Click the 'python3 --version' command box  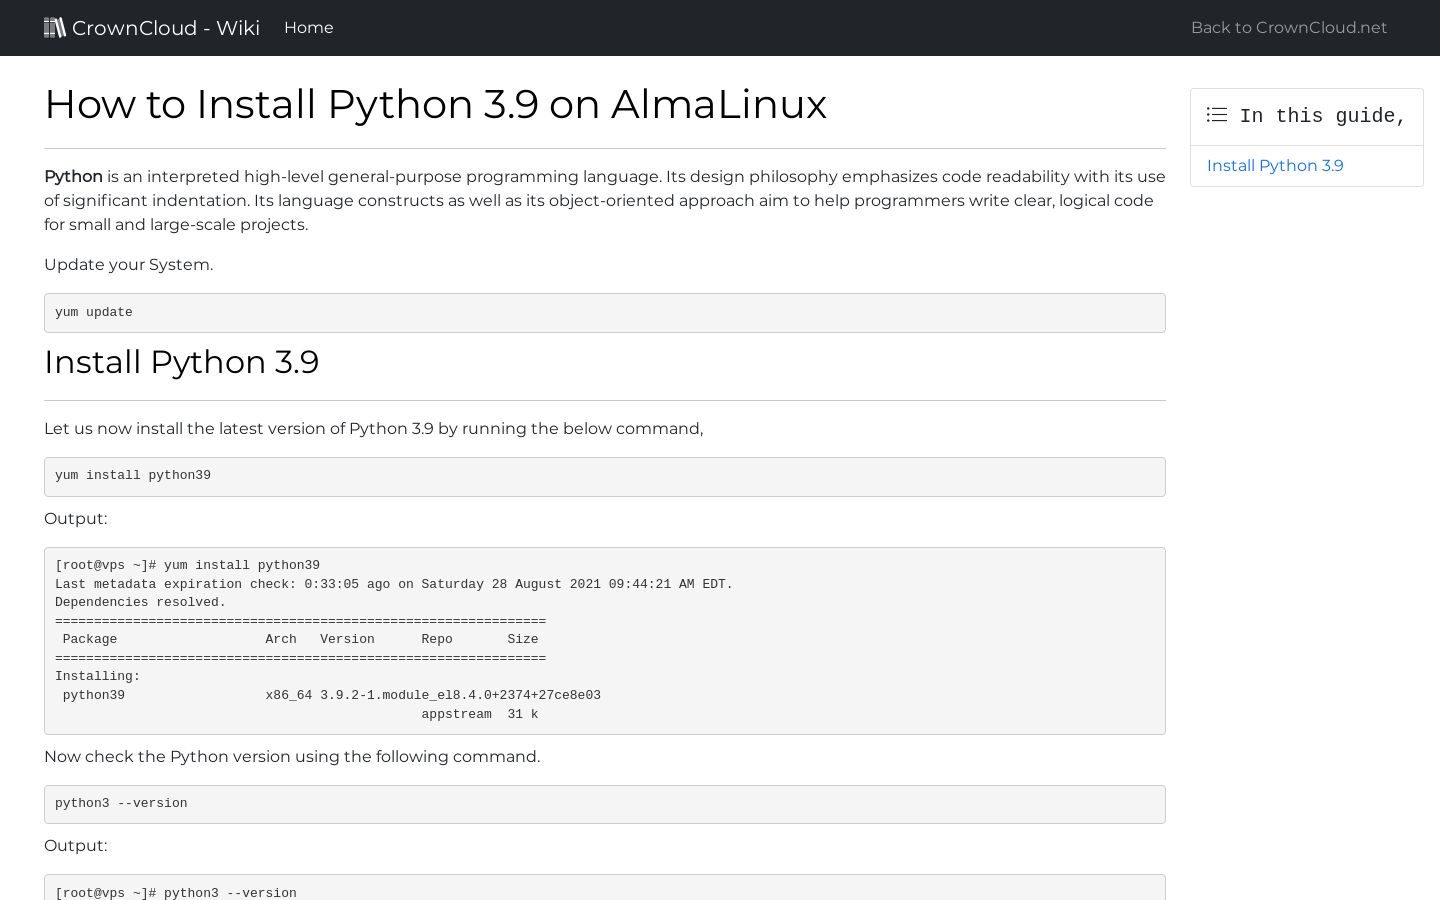click(x=604, y=804)
